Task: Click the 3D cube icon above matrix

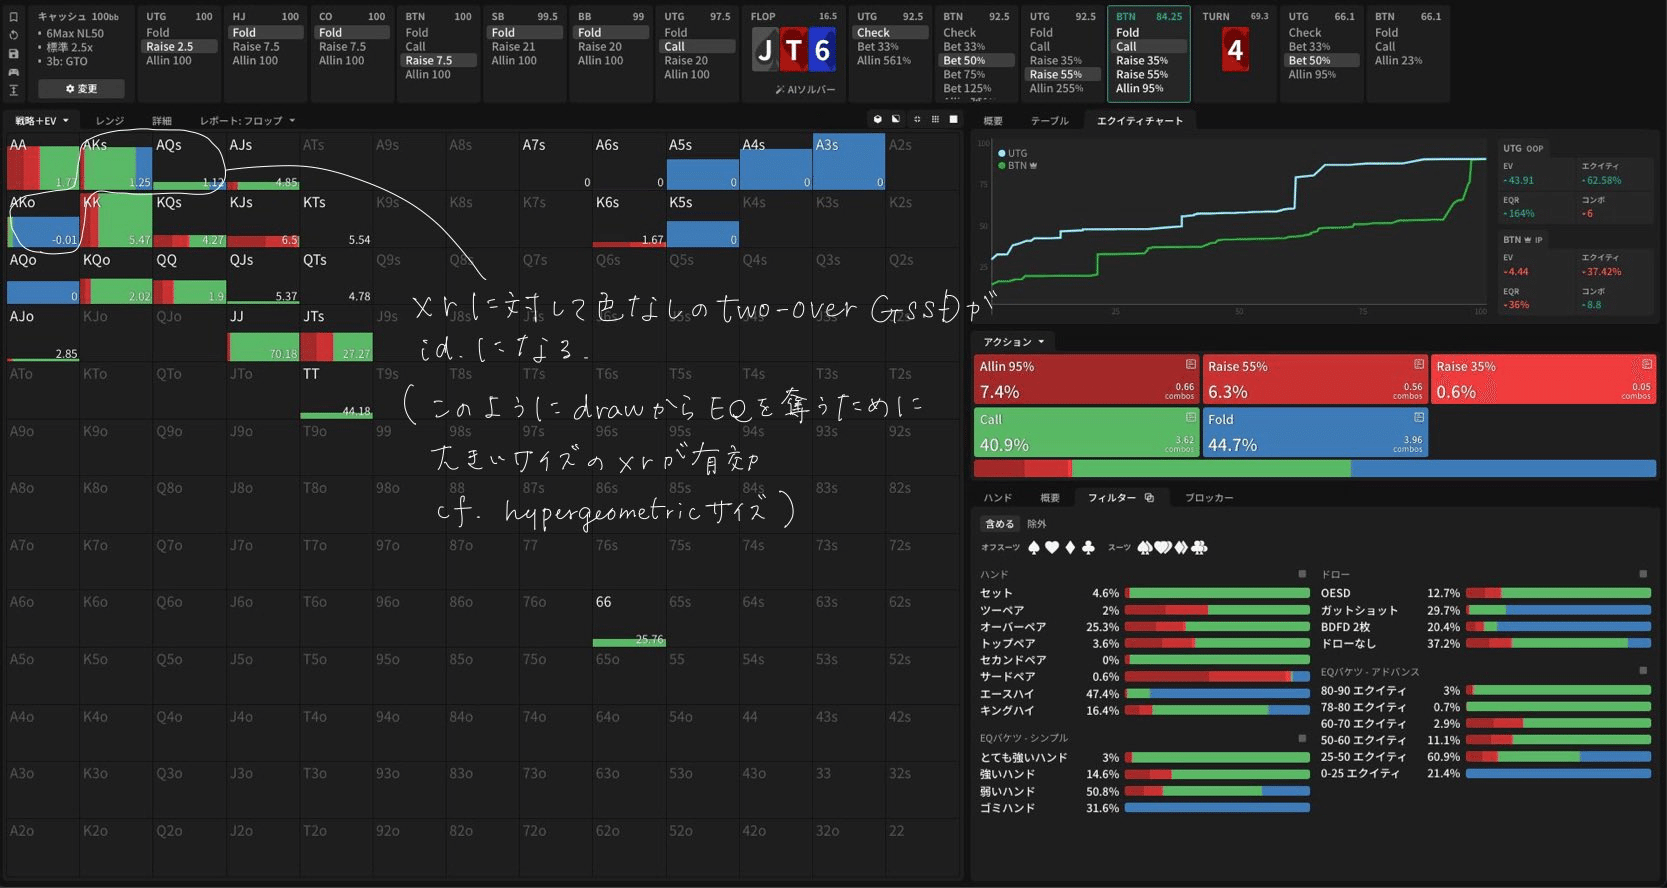Action: tap(878, 119)
